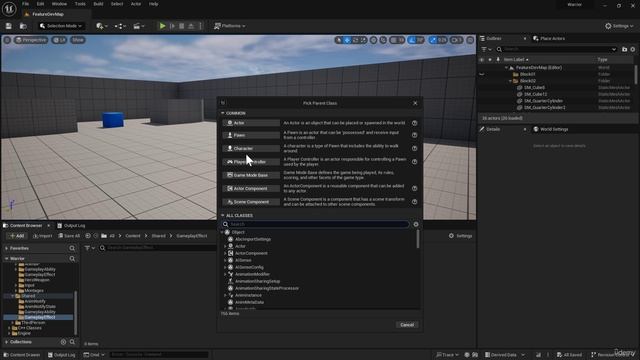Click the Add button in Content Browser
Image resolution: width=640 pixels, height=360 pixels.
17,236
